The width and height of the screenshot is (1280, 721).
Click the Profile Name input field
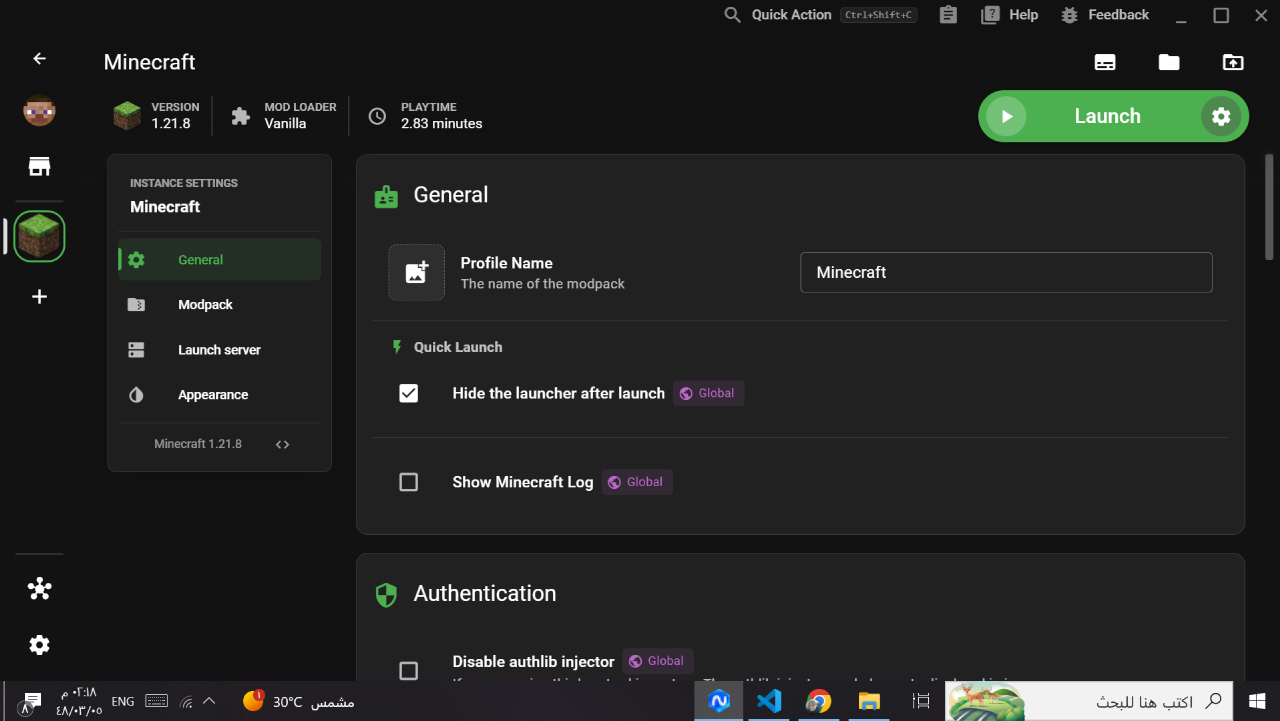tap(1006, 272)
